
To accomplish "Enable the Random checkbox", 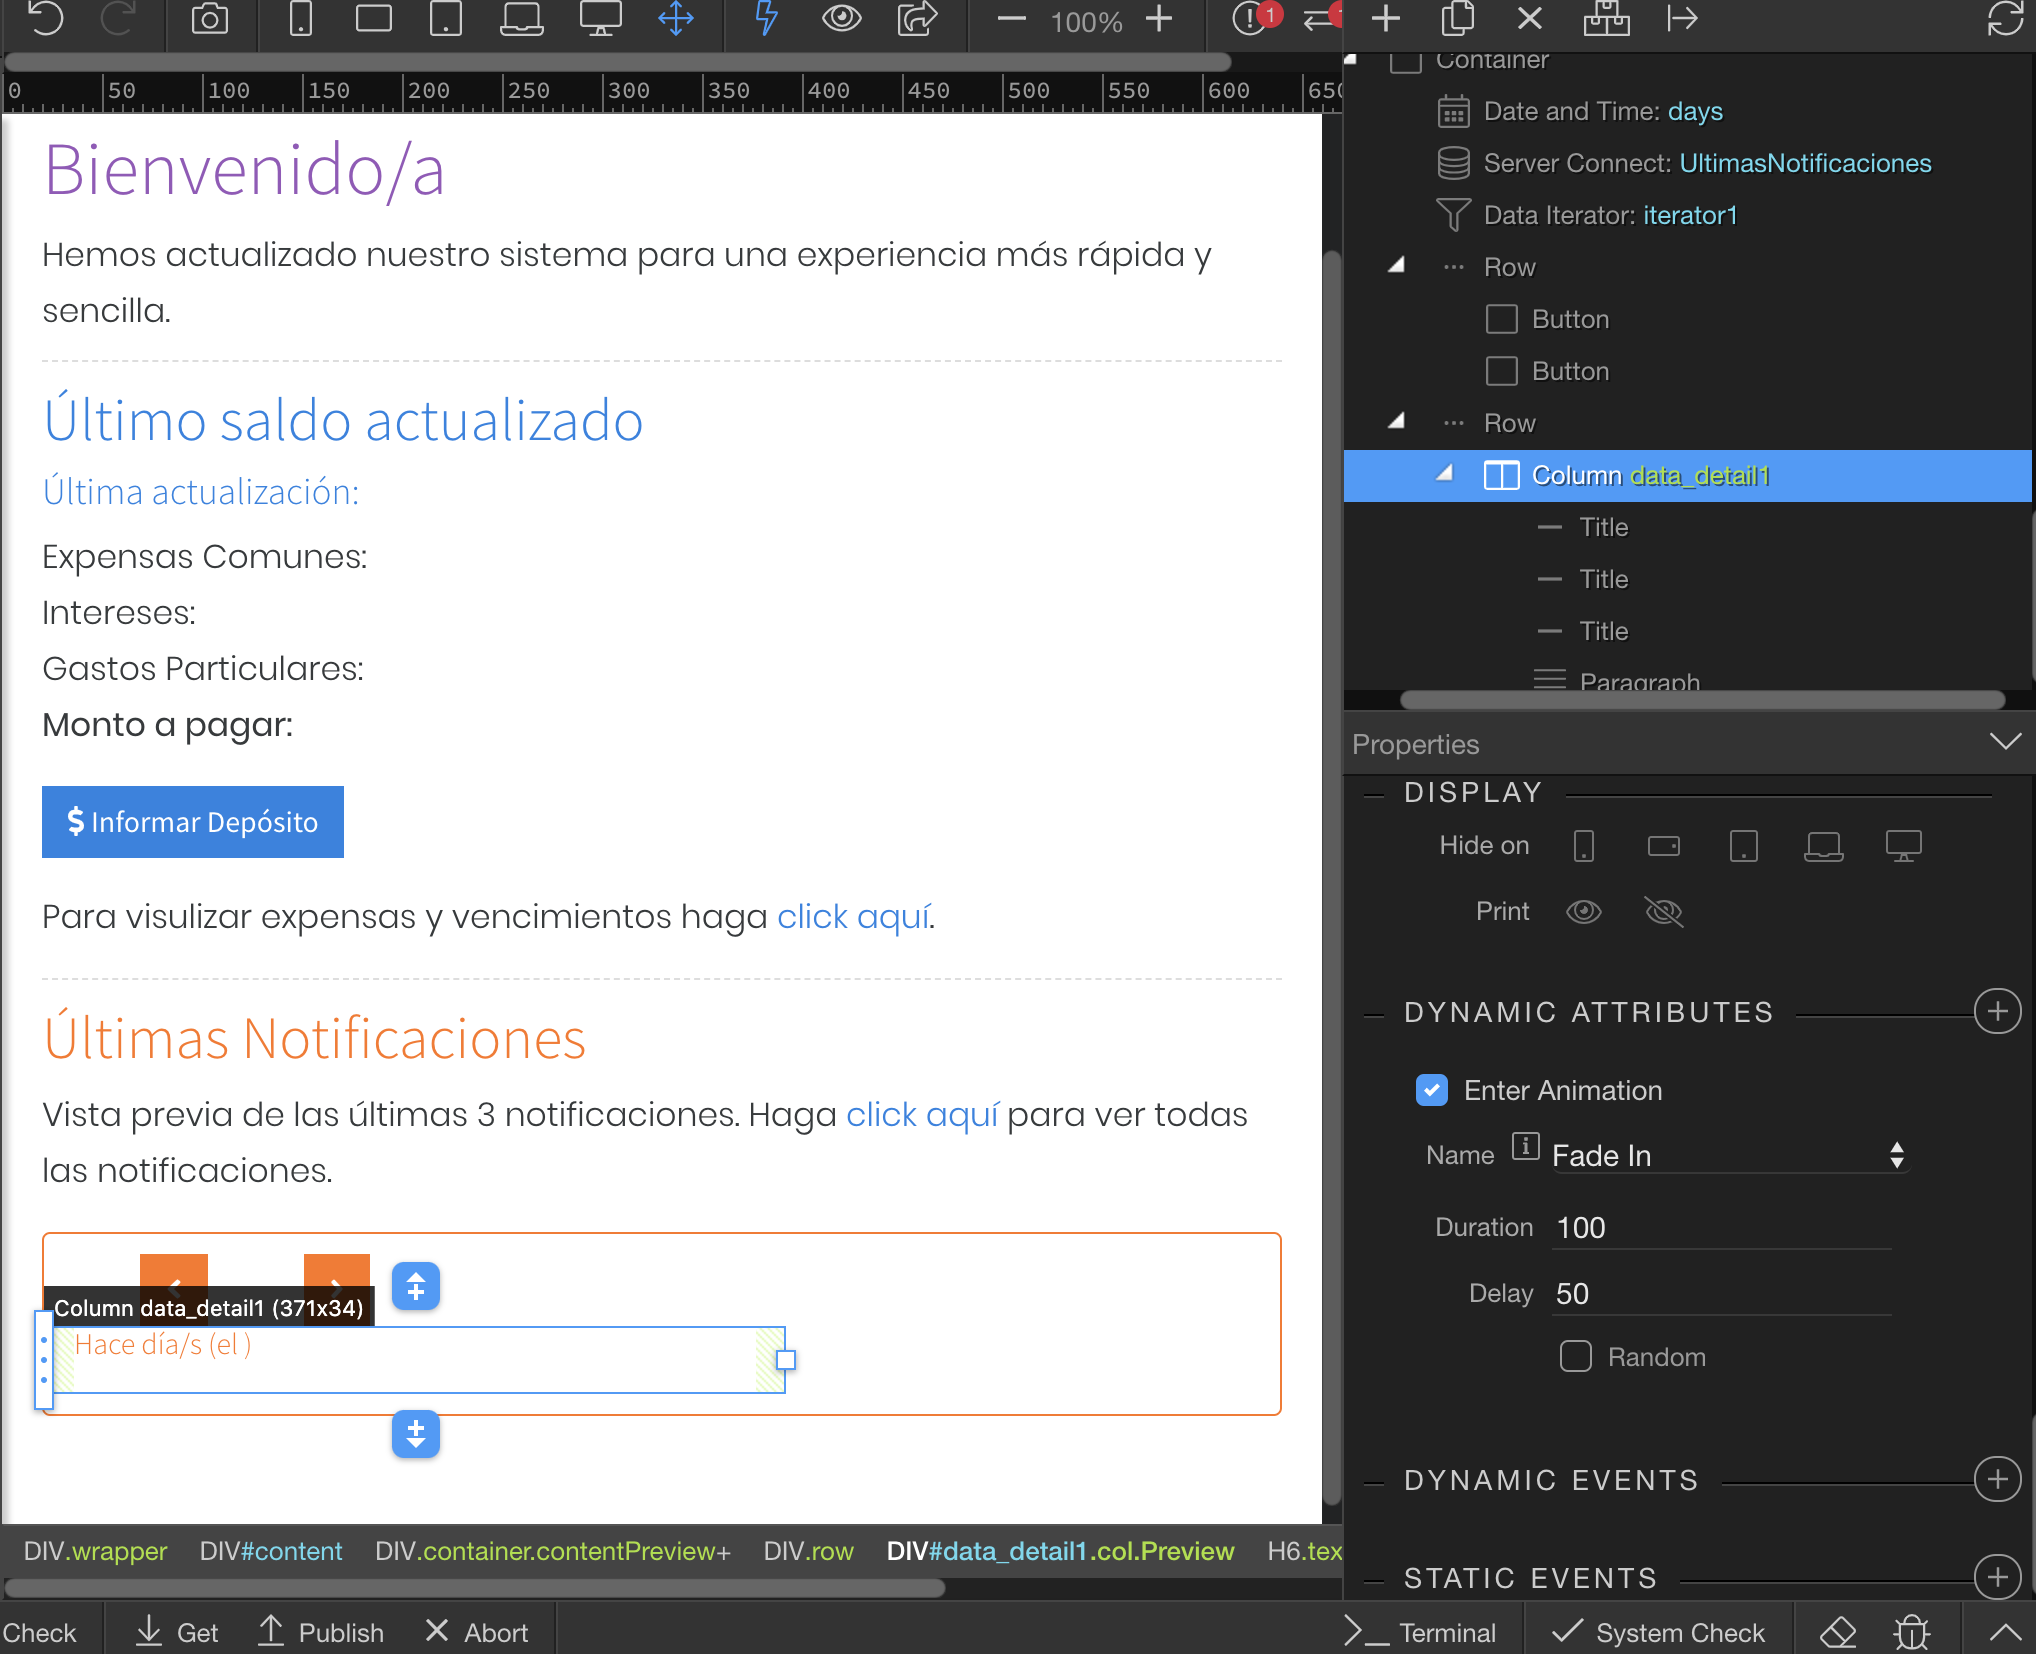I will click(x=1575, y=1356).
